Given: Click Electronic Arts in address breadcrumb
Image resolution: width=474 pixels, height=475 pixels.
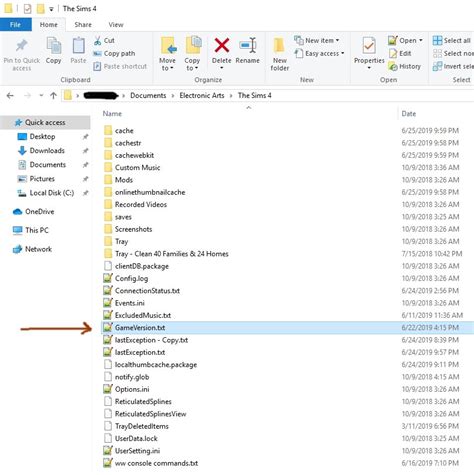Looking at the screenshot, I should point(202,96).
